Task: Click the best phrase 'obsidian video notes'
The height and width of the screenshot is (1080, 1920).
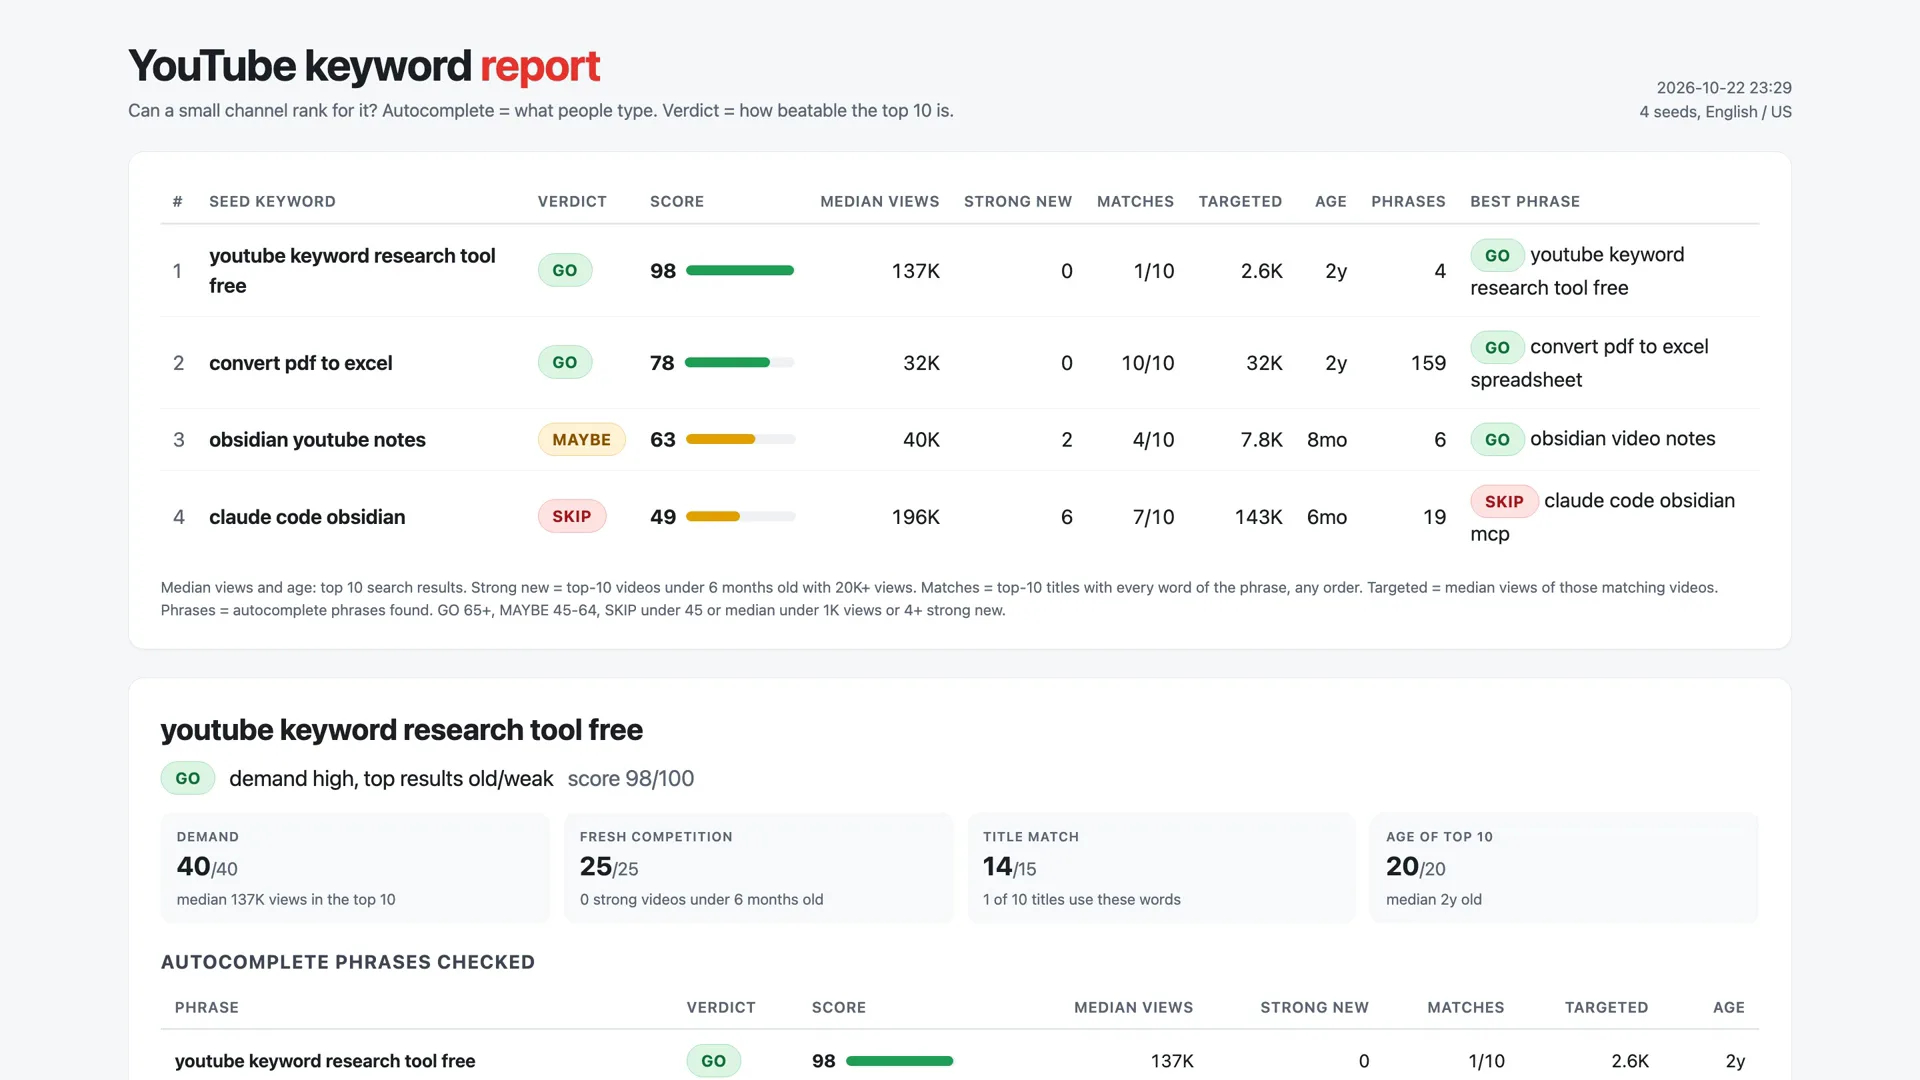Action: 1622,439
